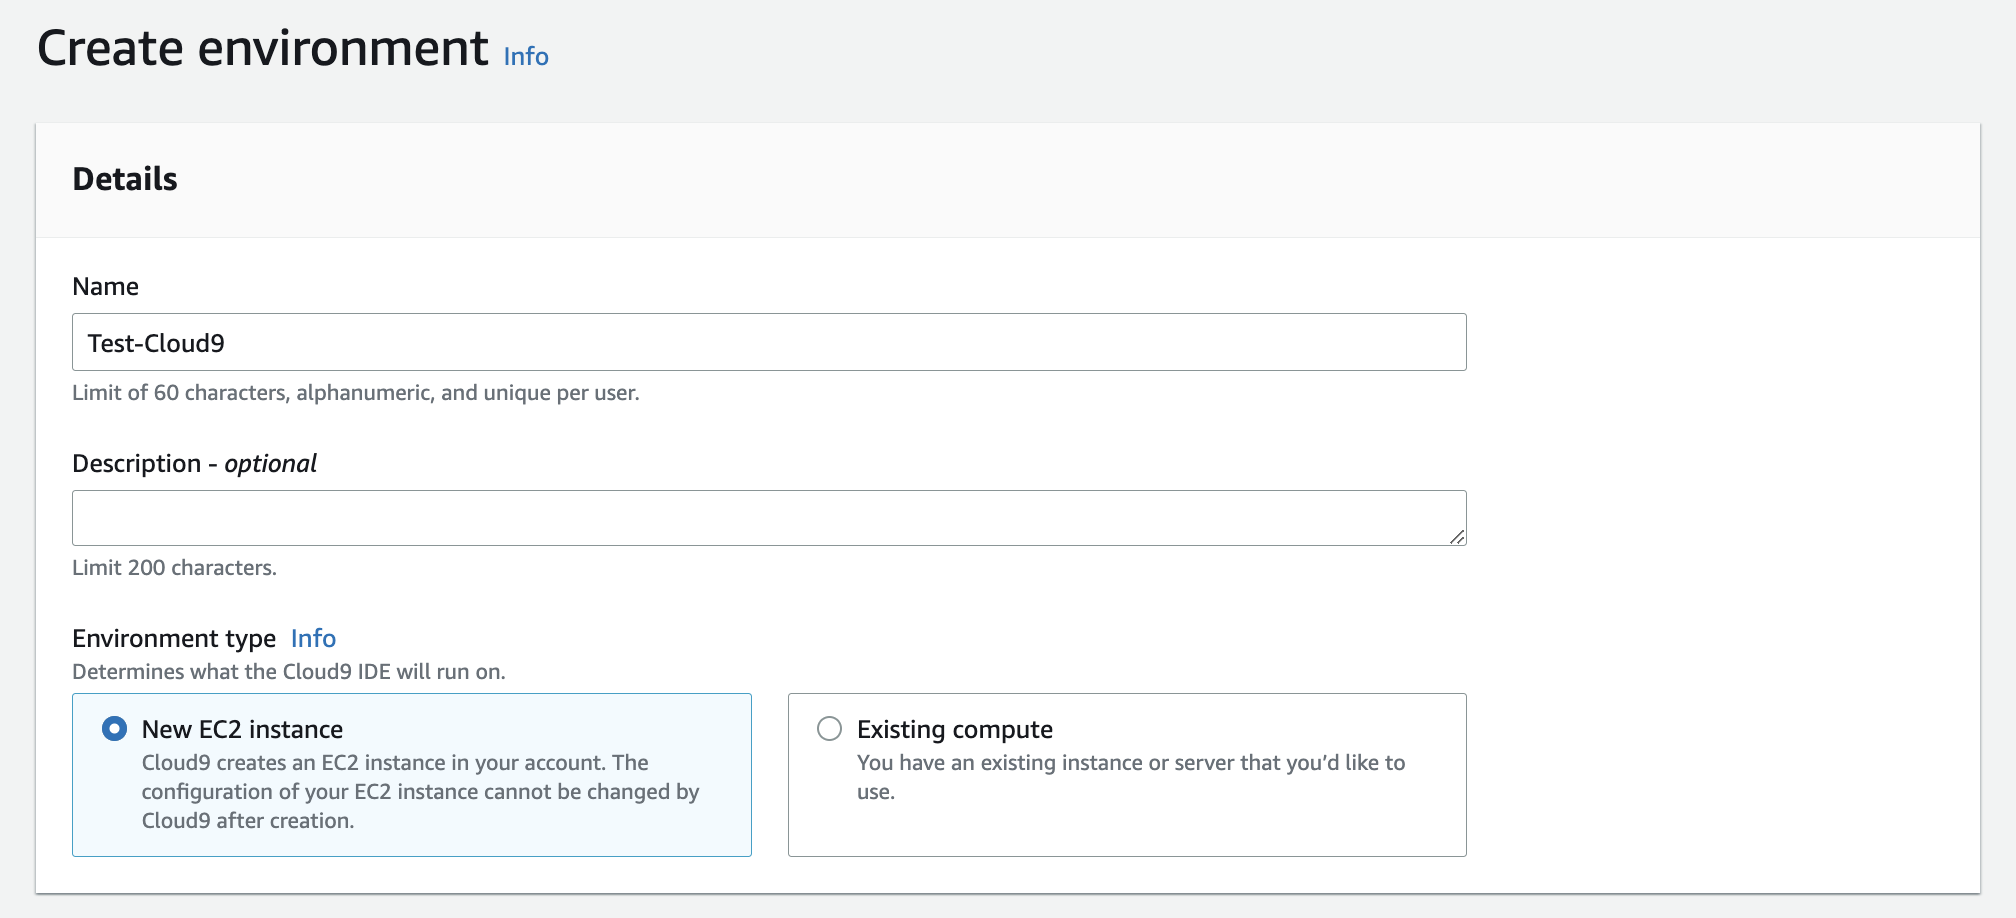Screen dimensions: 2016x918
Task: Click the Environment type label
Action: (174, 638)
